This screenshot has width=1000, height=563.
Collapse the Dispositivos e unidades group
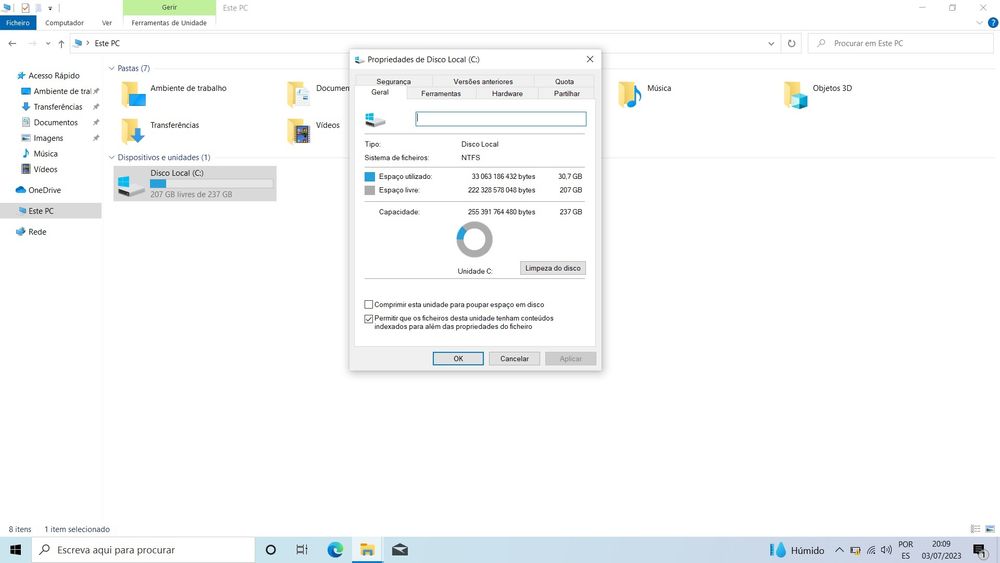112,157
